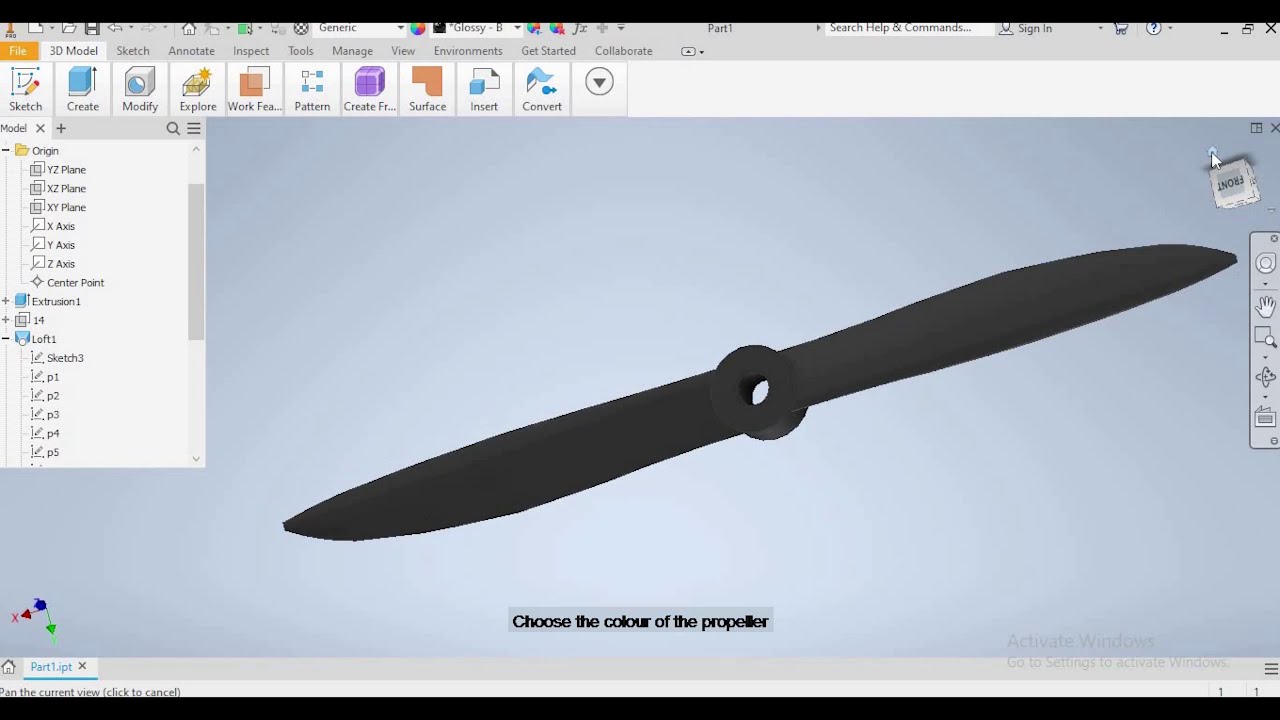1280x720 pixels.
Task: Switch to the Sketch ribbon tab
Action: [x=133, y=51]
